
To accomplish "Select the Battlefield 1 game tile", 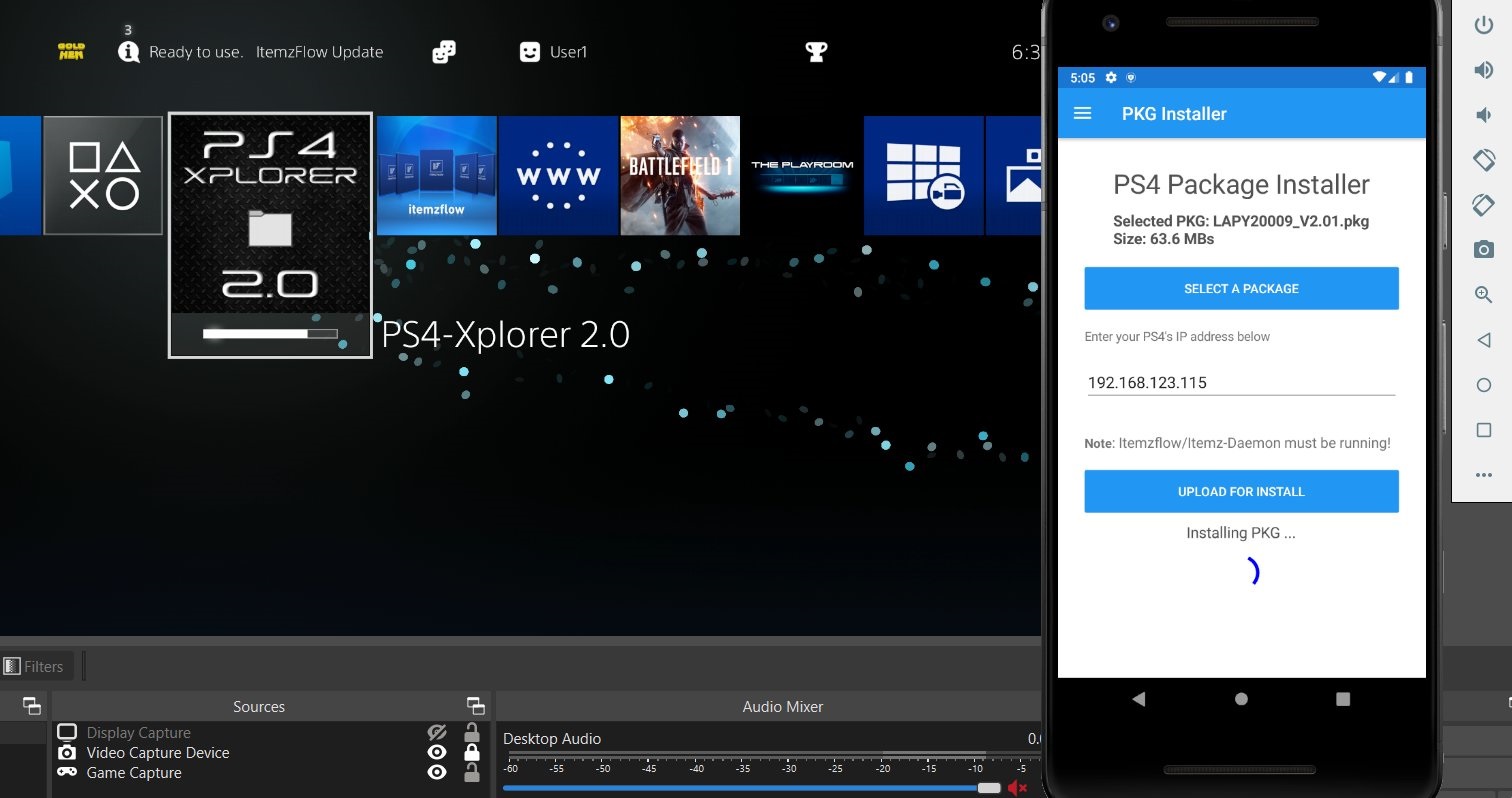I will [681, 176].
